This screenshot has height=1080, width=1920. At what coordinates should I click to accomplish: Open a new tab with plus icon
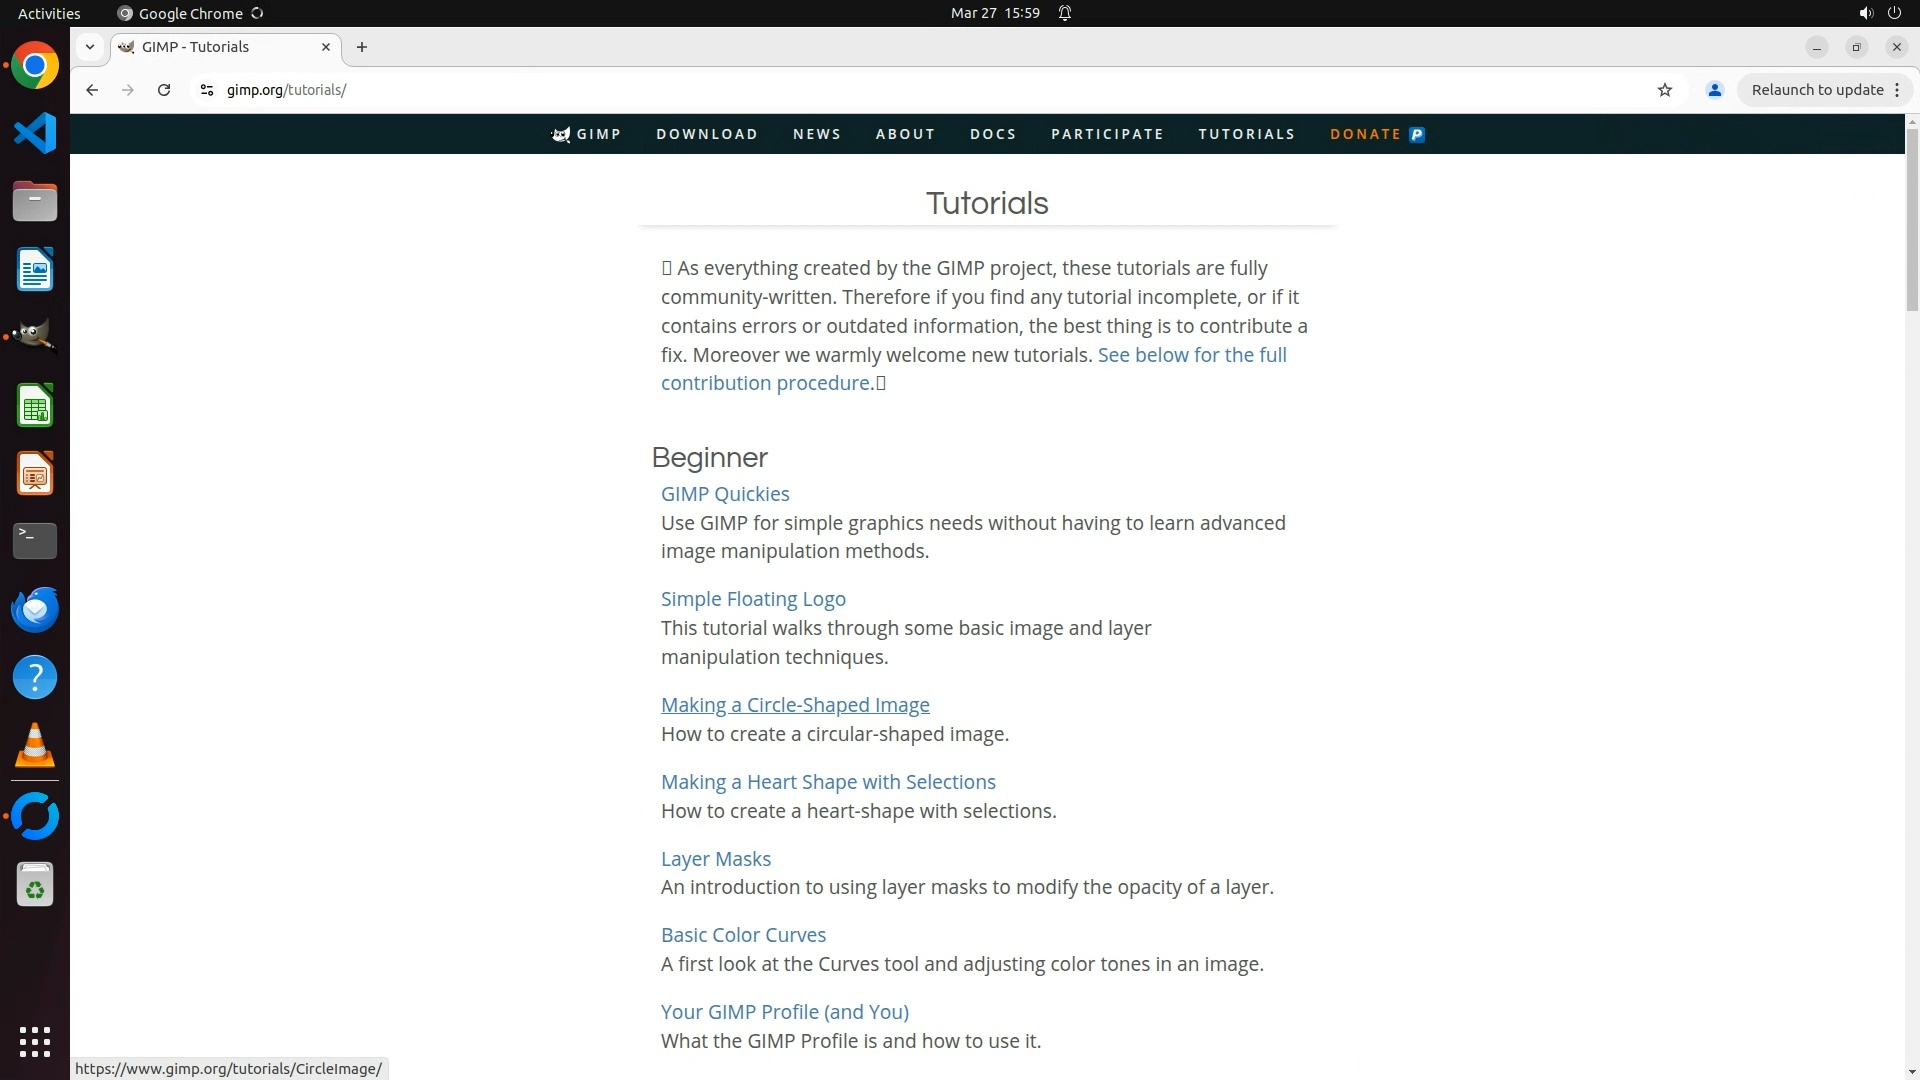point(362,47)
